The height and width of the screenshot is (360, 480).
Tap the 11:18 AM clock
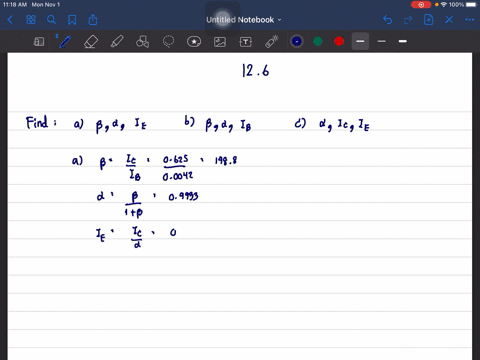point(15,5)
